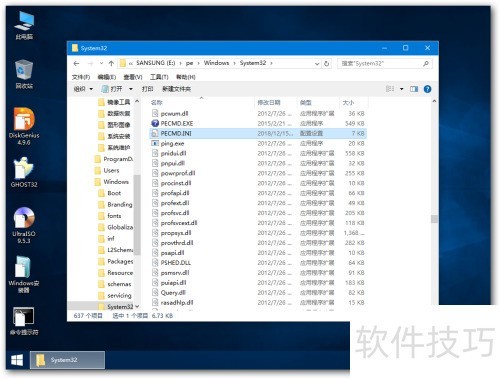Open the Organize dropdown in toolbar

pos(83,89)
